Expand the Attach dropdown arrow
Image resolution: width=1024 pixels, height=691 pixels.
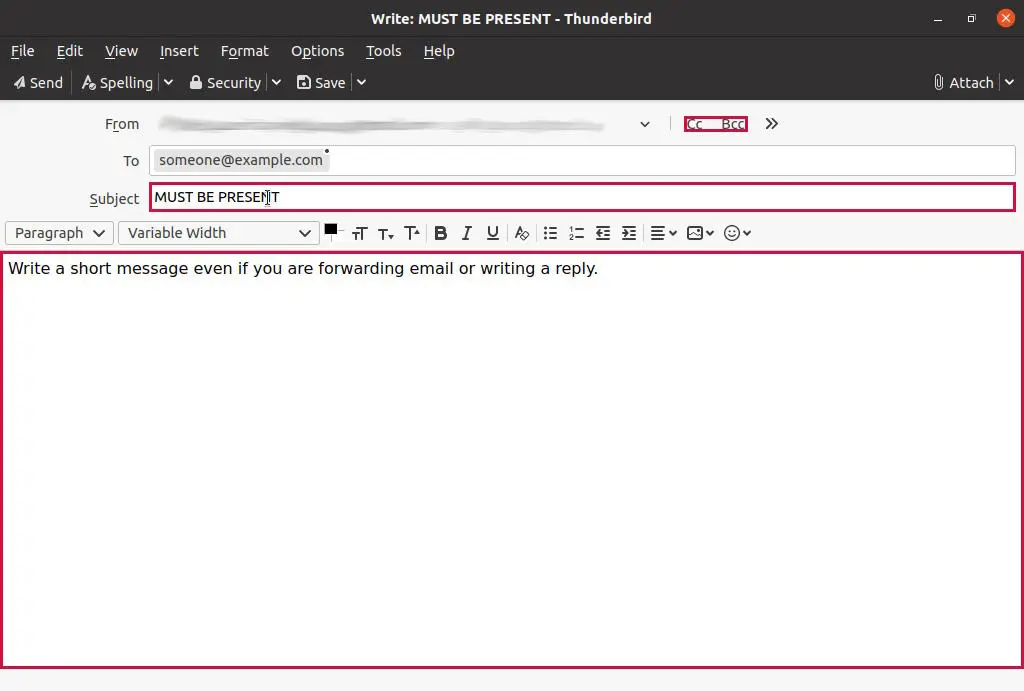[1010, 83]
